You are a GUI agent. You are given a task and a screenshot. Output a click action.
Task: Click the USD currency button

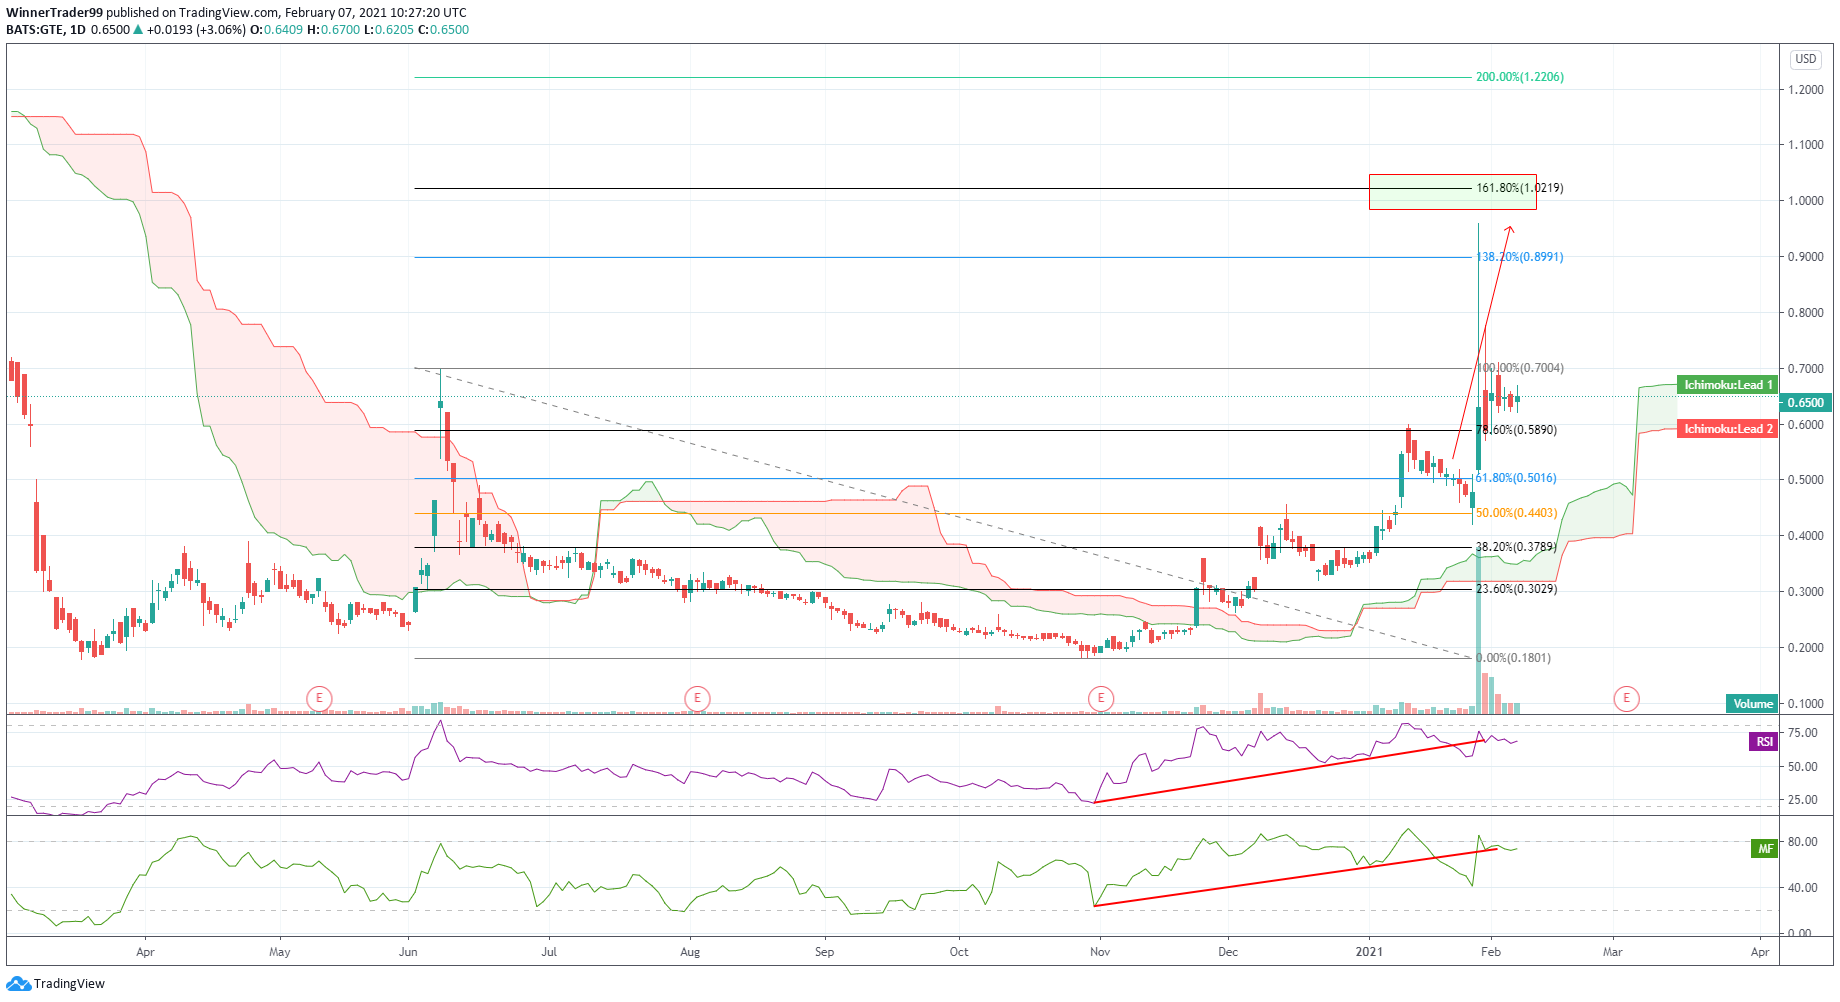click(x=1805, y=59)
